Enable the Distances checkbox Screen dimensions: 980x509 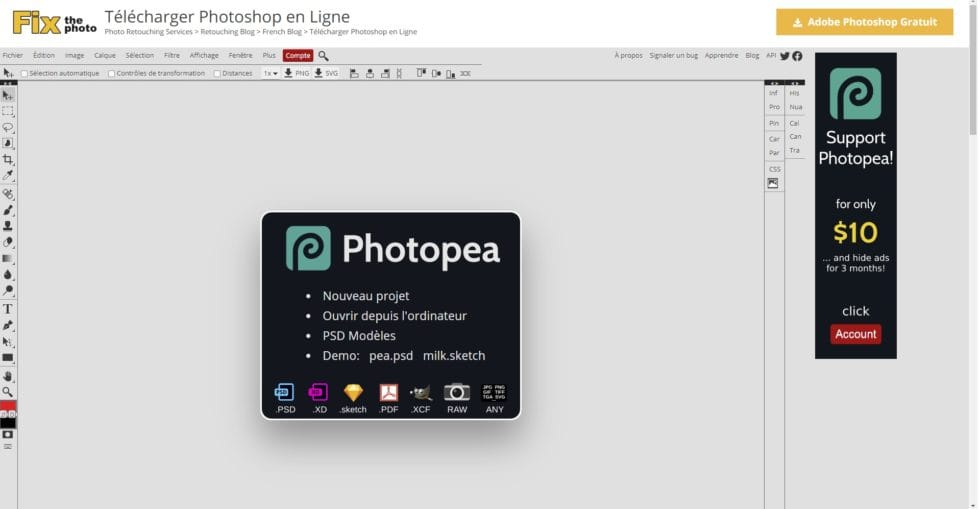[x=217, y=74]
